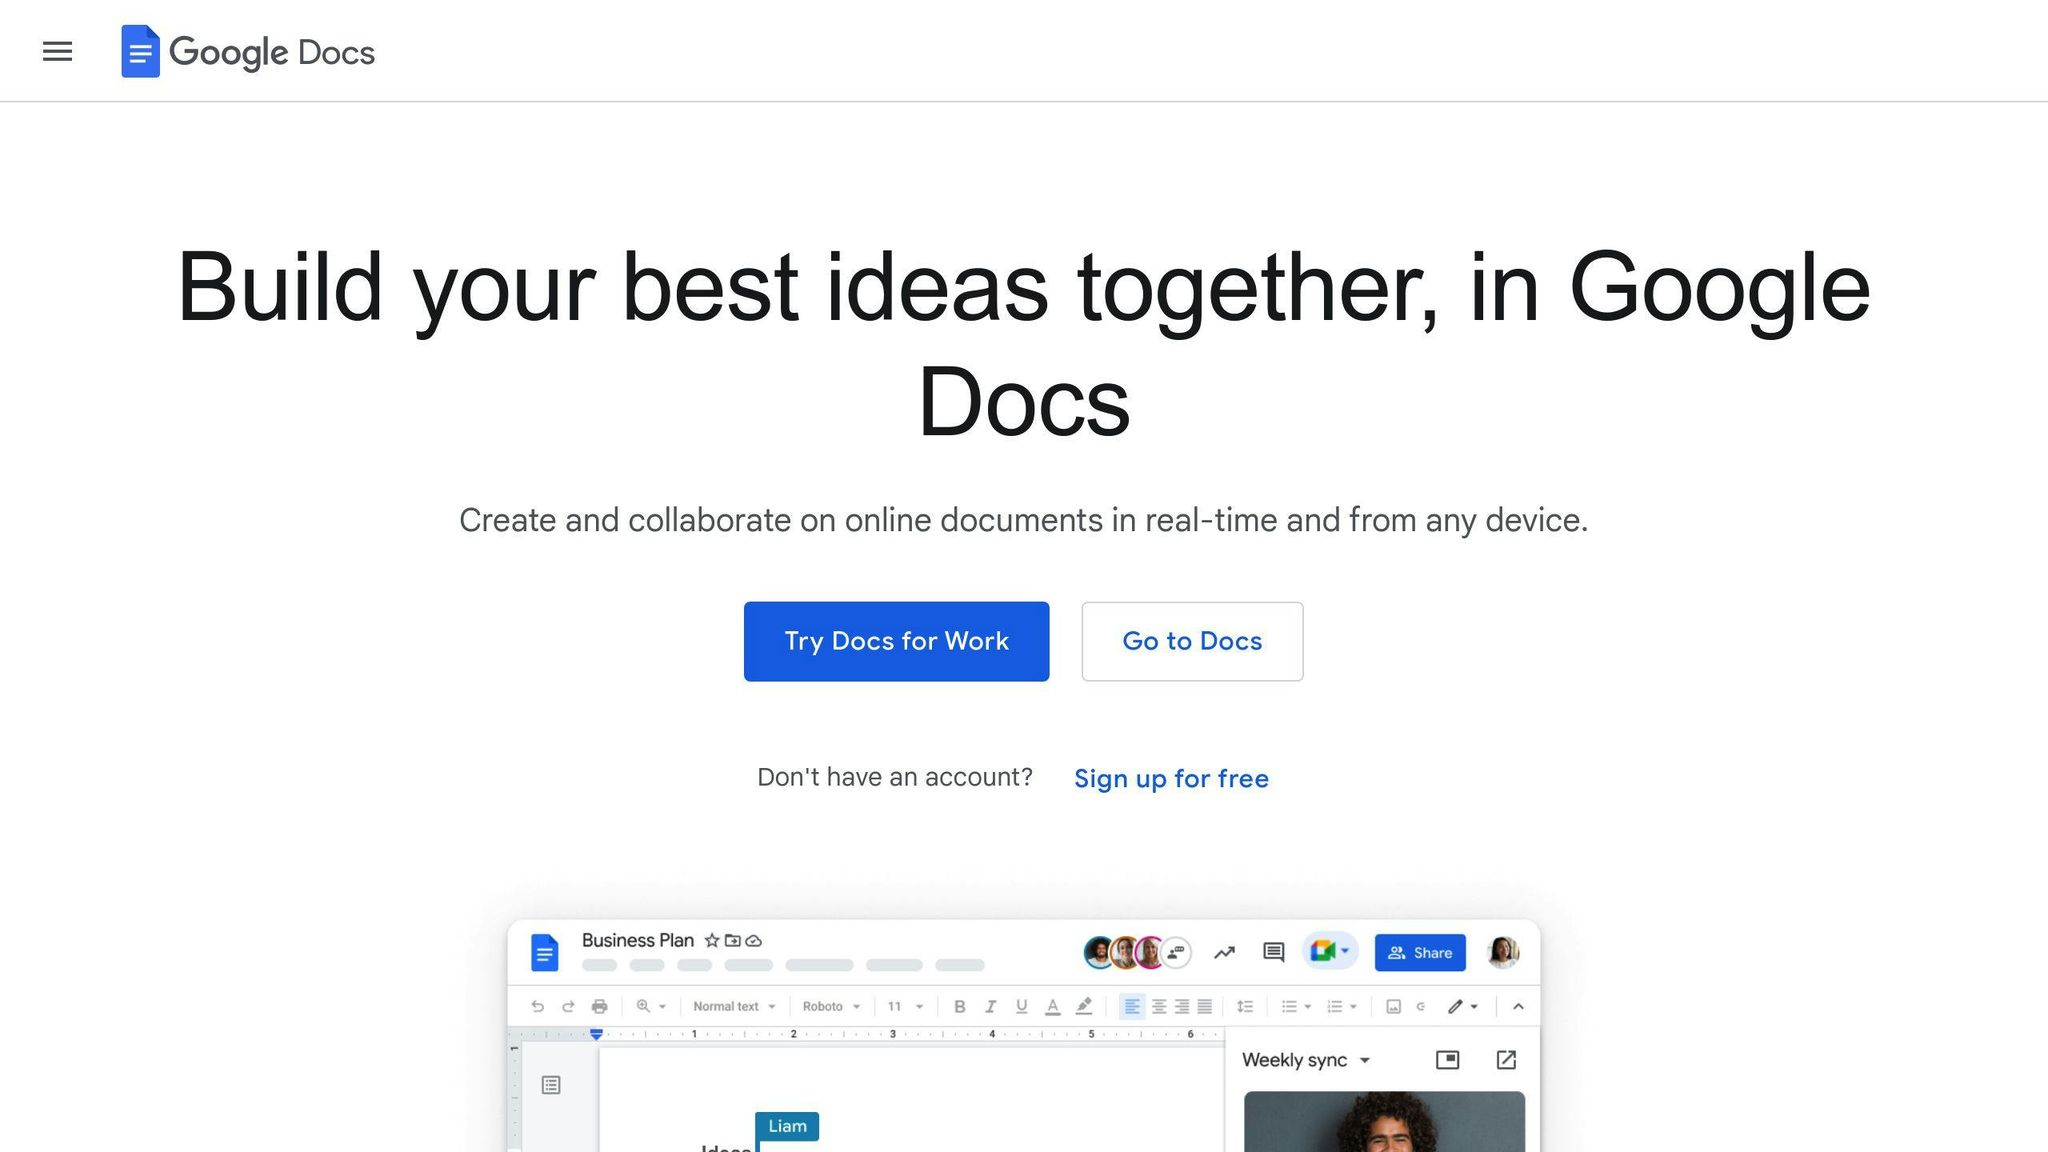Click the Try Docs for Work button
Screen dimensions: 2048x1152
click(x=896, y=641)
